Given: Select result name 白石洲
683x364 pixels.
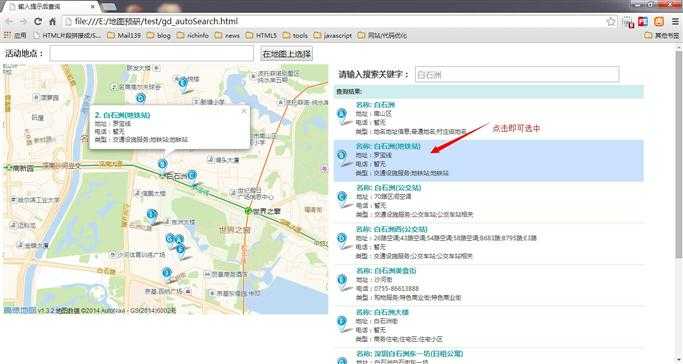Looking at the screenshot, I should (x=385, y=105).
